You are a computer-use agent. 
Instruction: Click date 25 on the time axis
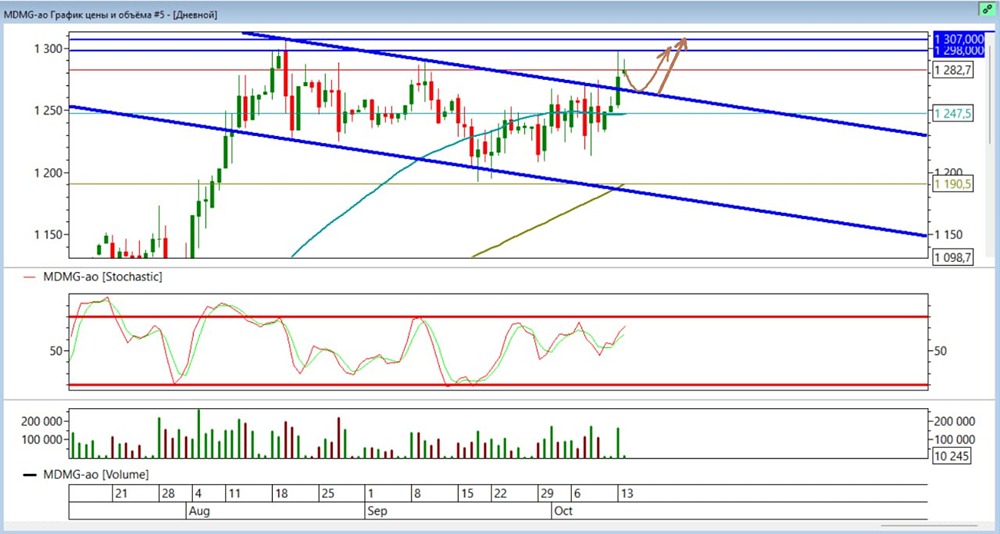pyautogui.click(x=327, y=494)
